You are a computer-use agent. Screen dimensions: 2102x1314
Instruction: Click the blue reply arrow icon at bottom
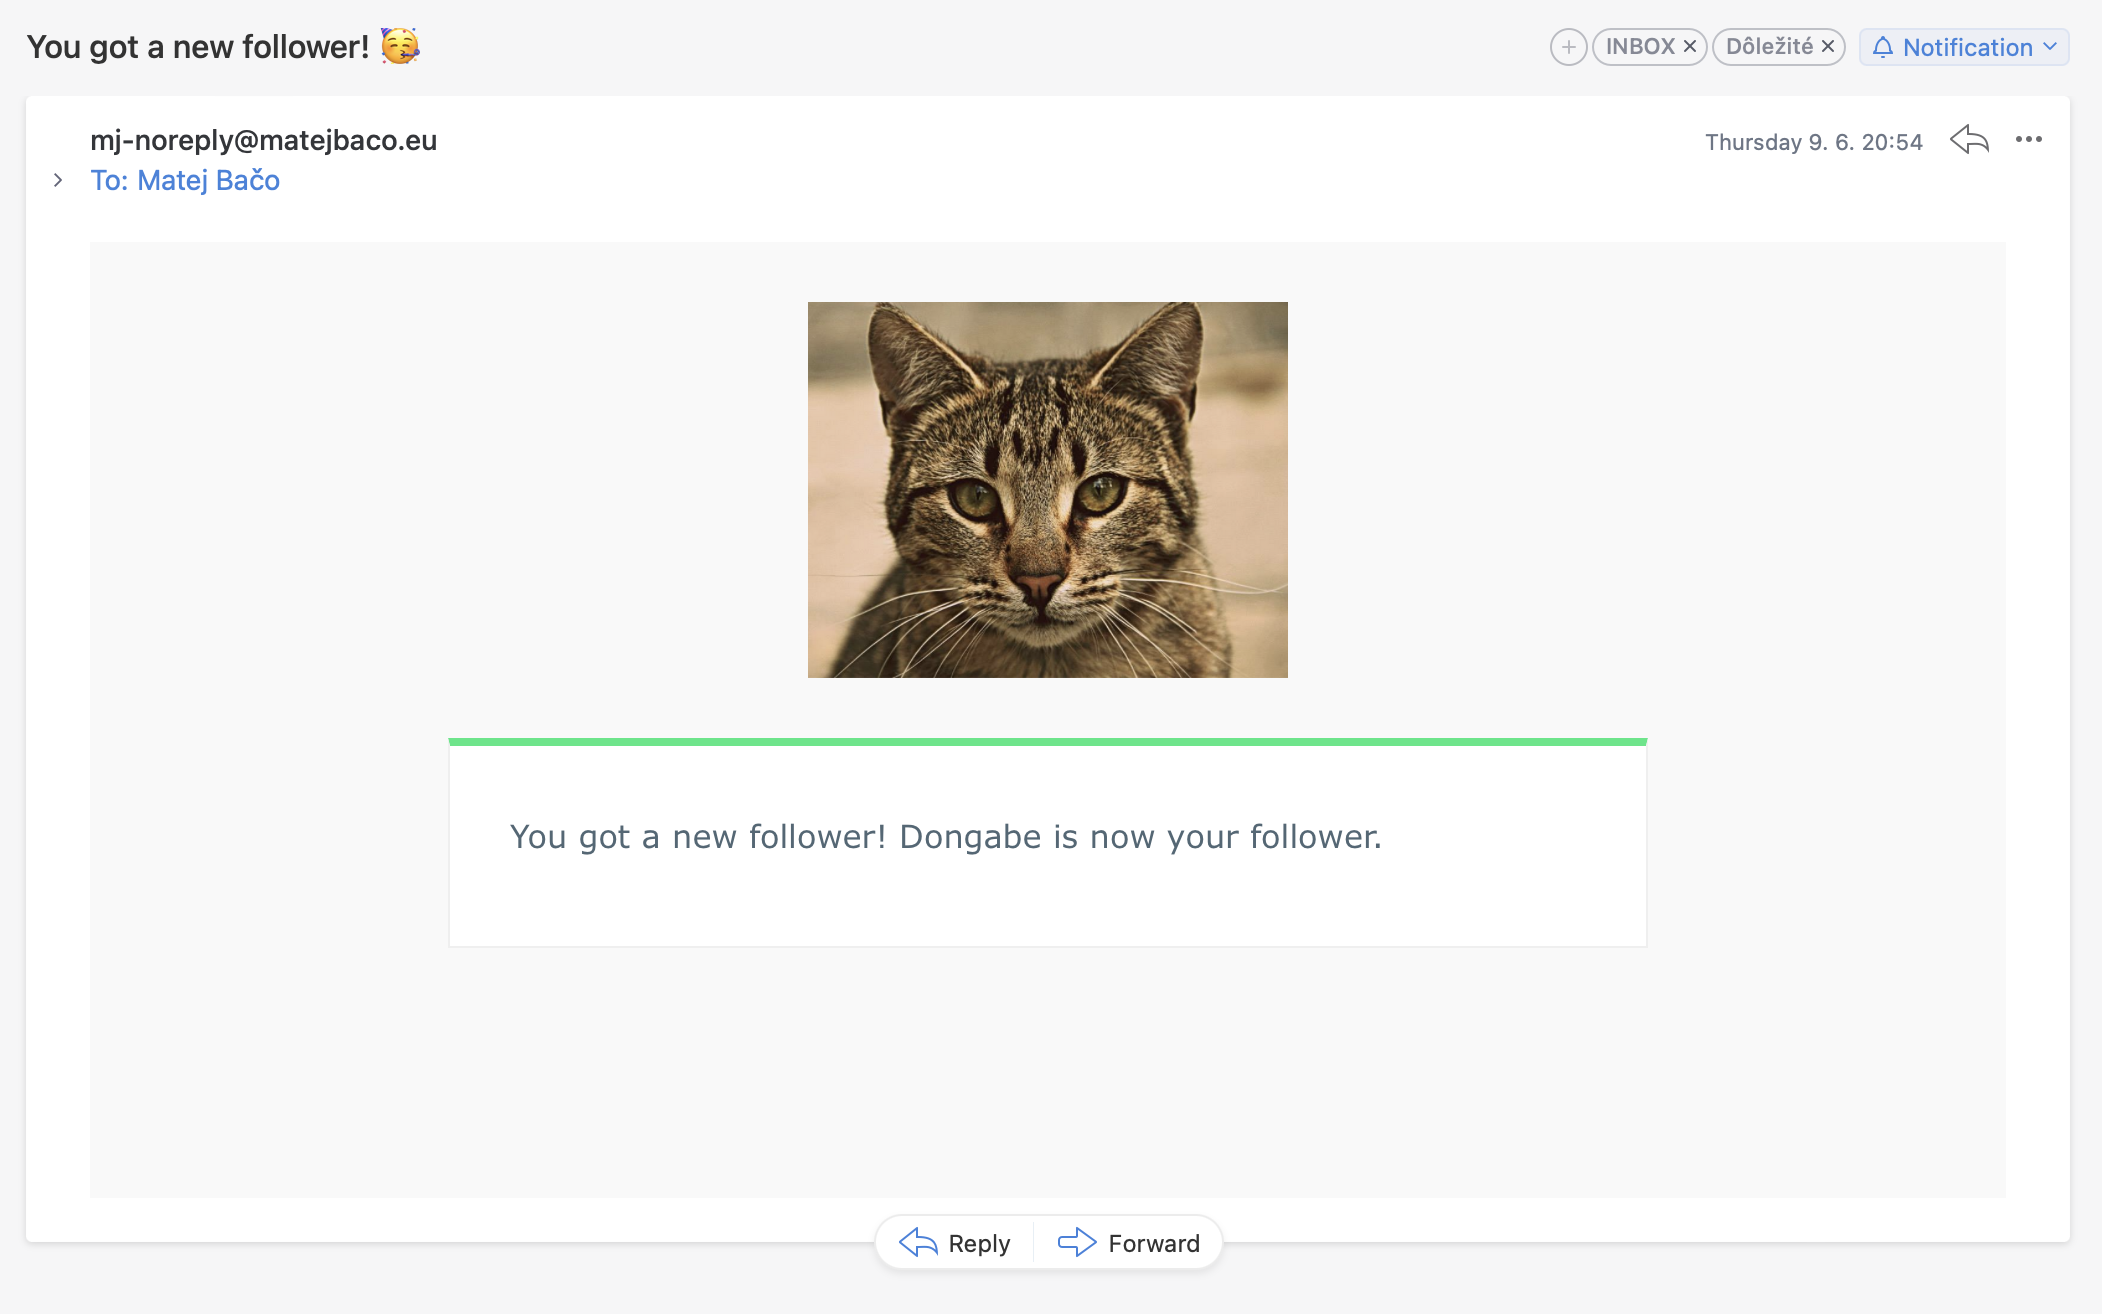coord(917,1242)
